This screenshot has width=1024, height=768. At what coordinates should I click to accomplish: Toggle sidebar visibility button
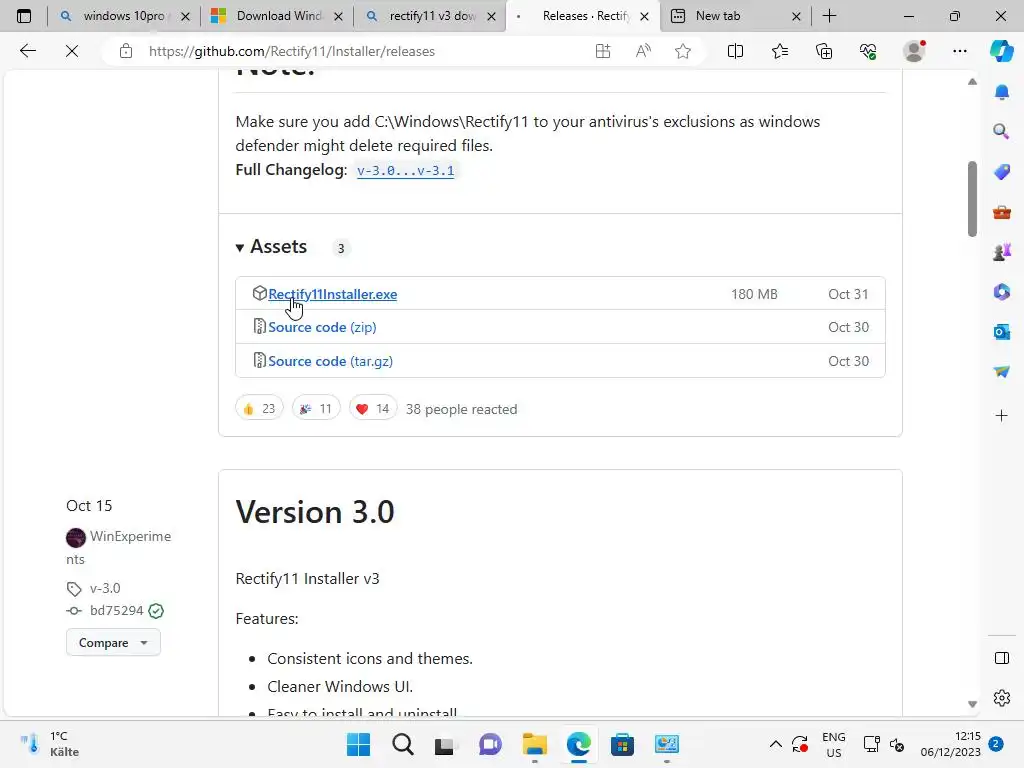(x=1002, y=658)
